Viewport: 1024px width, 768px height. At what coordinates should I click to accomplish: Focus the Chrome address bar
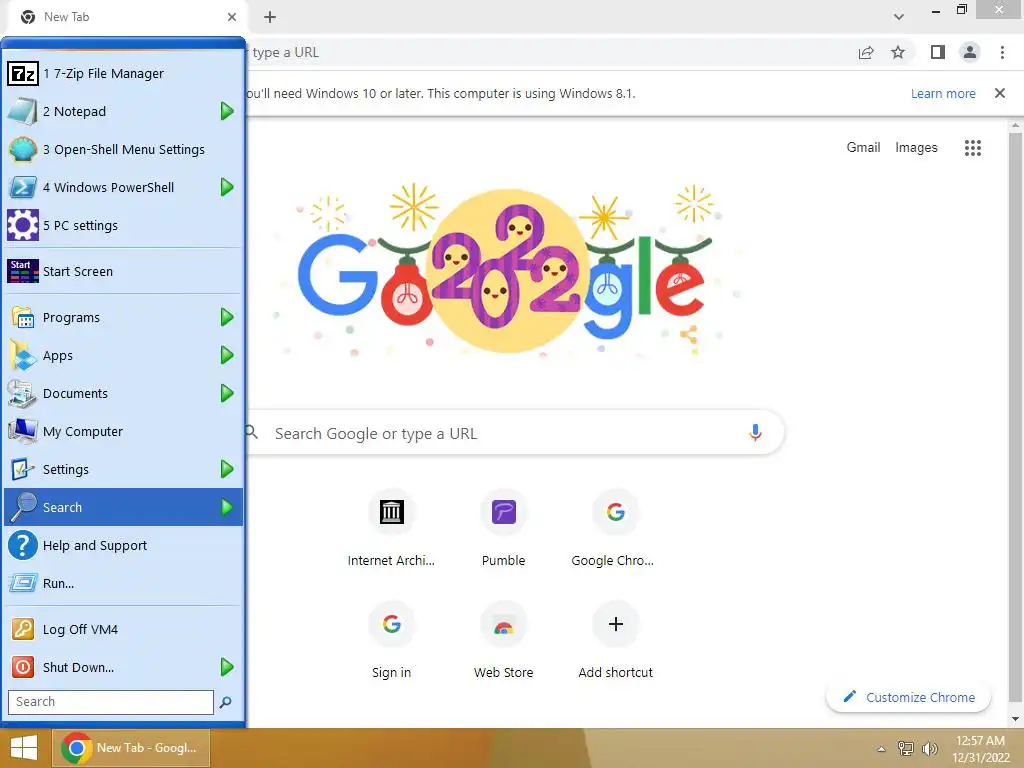pos(547,52)
